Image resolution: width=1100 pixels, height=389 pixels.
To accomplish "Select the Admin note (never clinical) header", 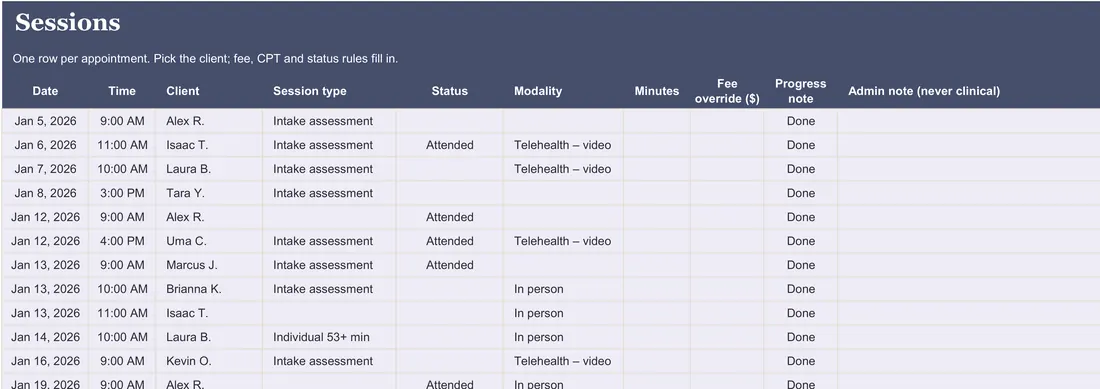I will [924, 91].
